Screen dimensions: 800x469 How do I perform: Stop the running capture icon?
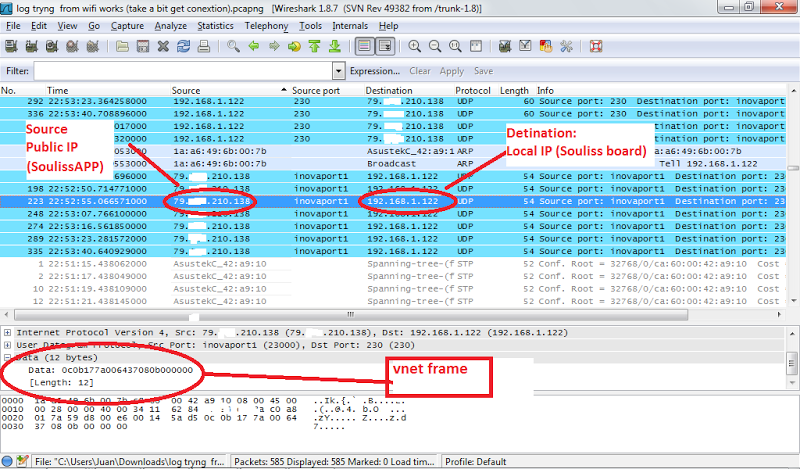pos(72,46)
